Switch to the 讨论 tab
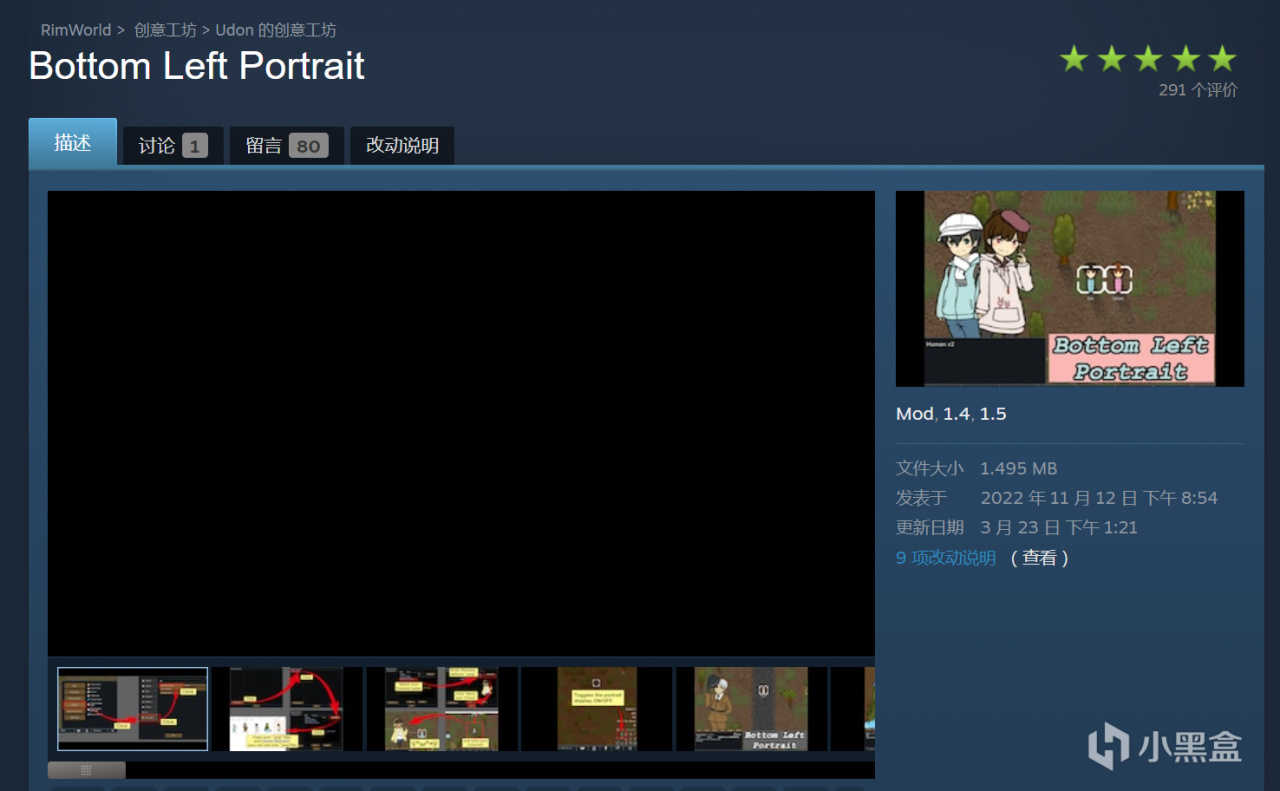This screenshot has width=1280, height=791. [173, 146]
